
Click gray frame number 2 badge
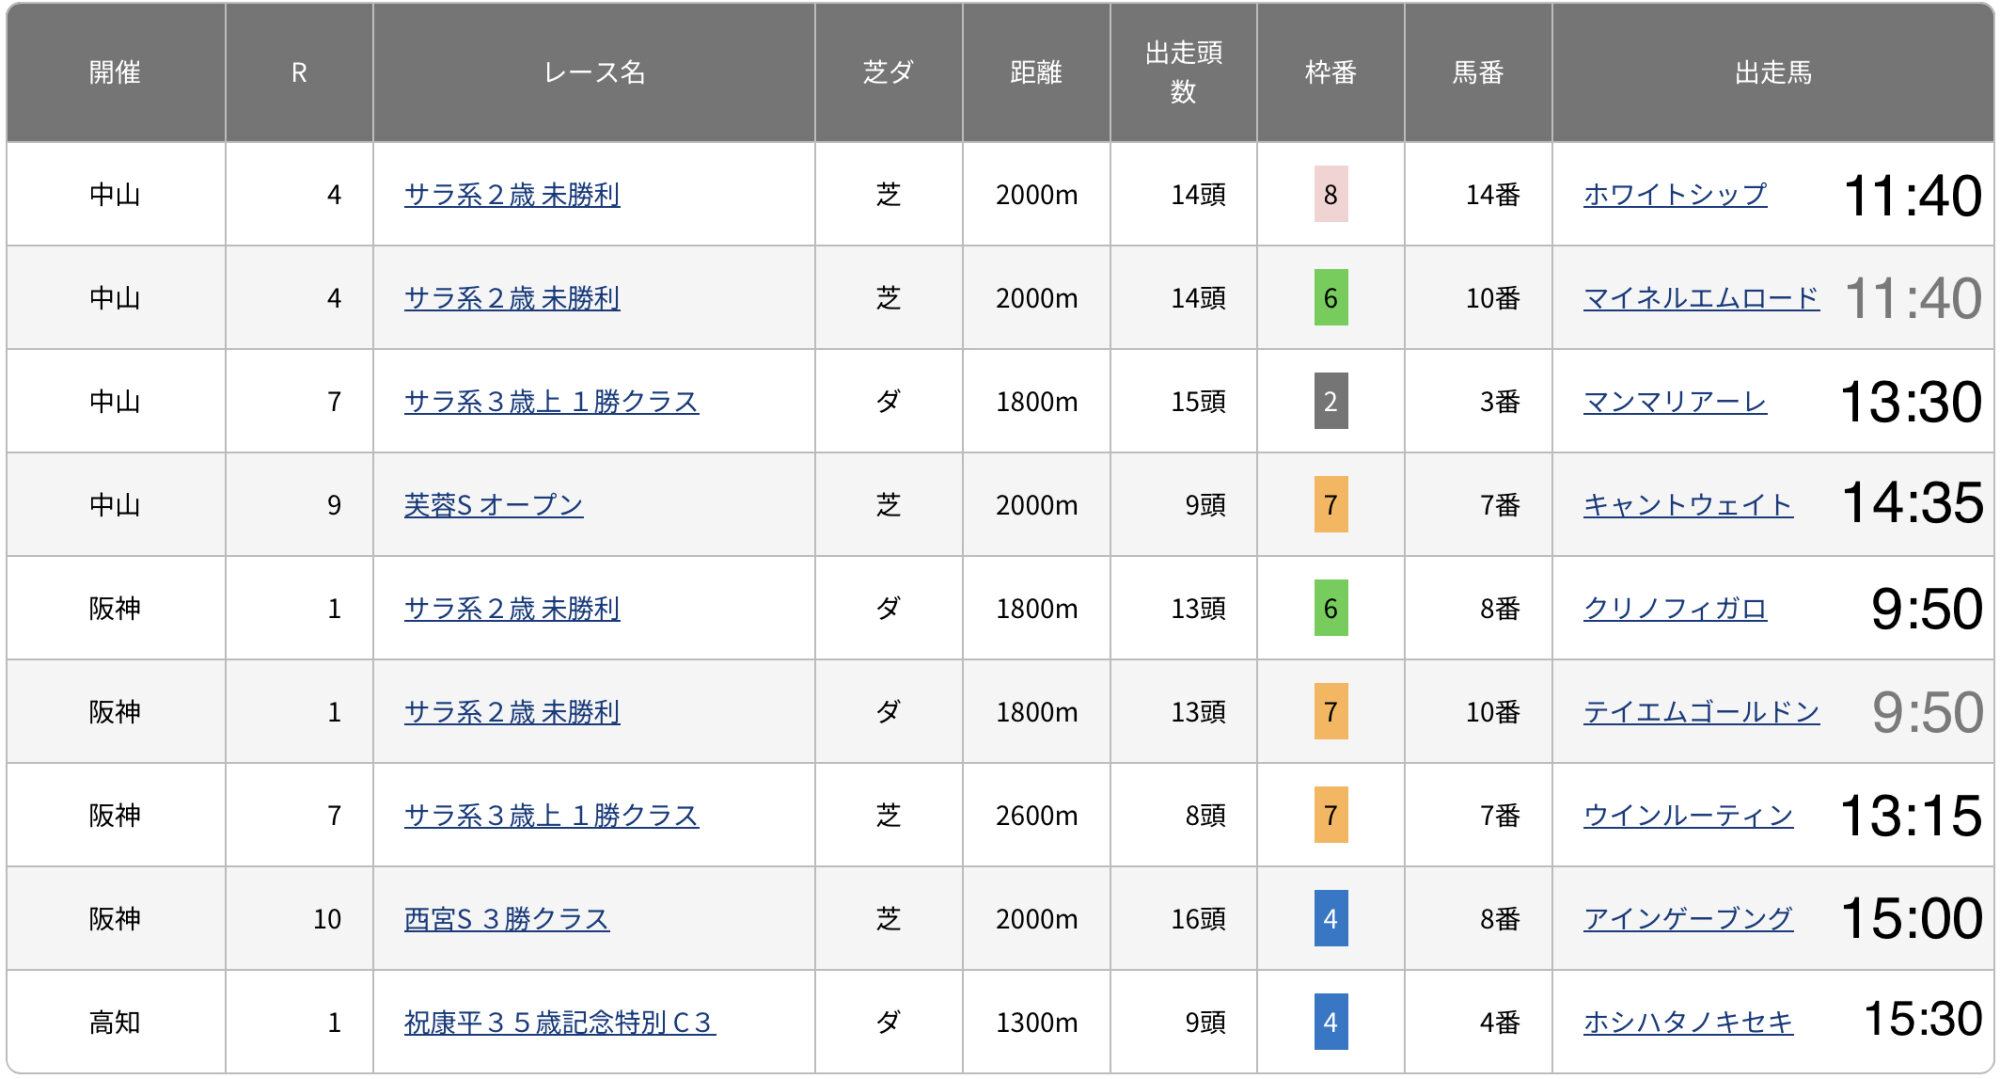point(1331,402)
